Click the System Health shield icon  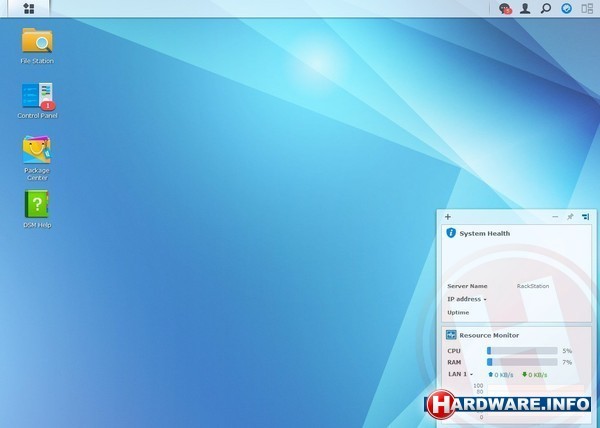pos(451,233)
